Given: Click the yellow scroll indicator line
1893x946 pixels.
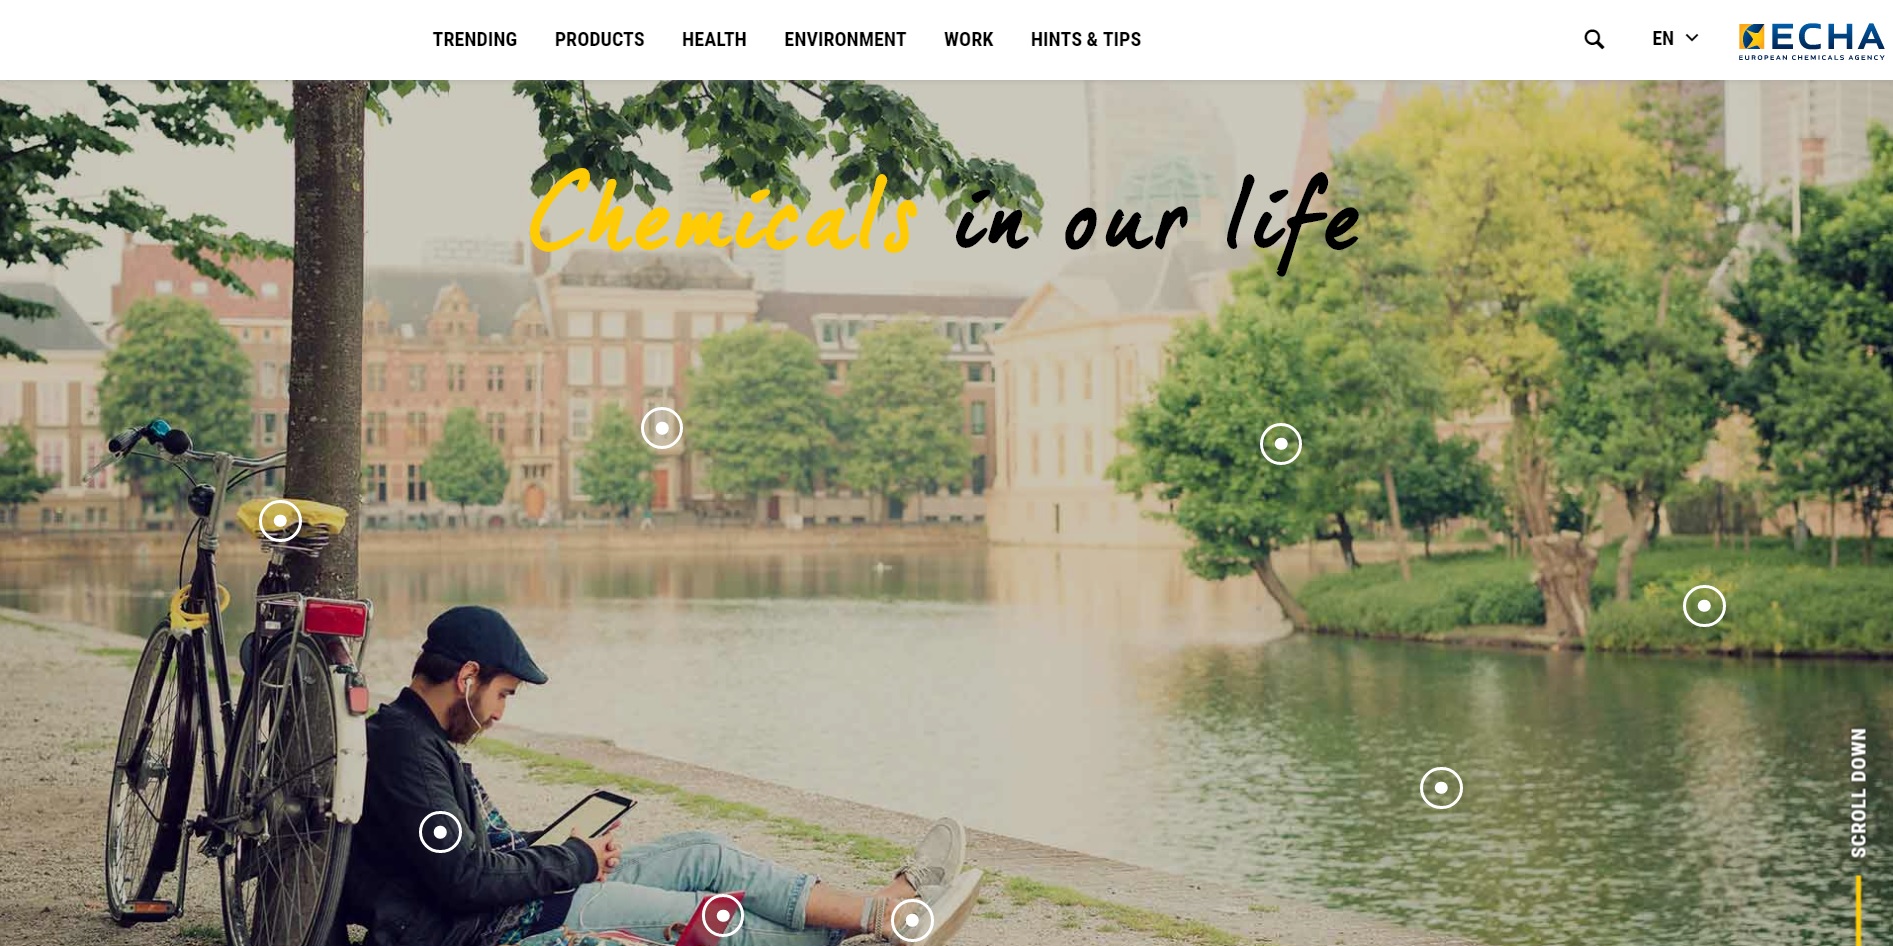Looking at the screenshot, I should pos(1859,911).
